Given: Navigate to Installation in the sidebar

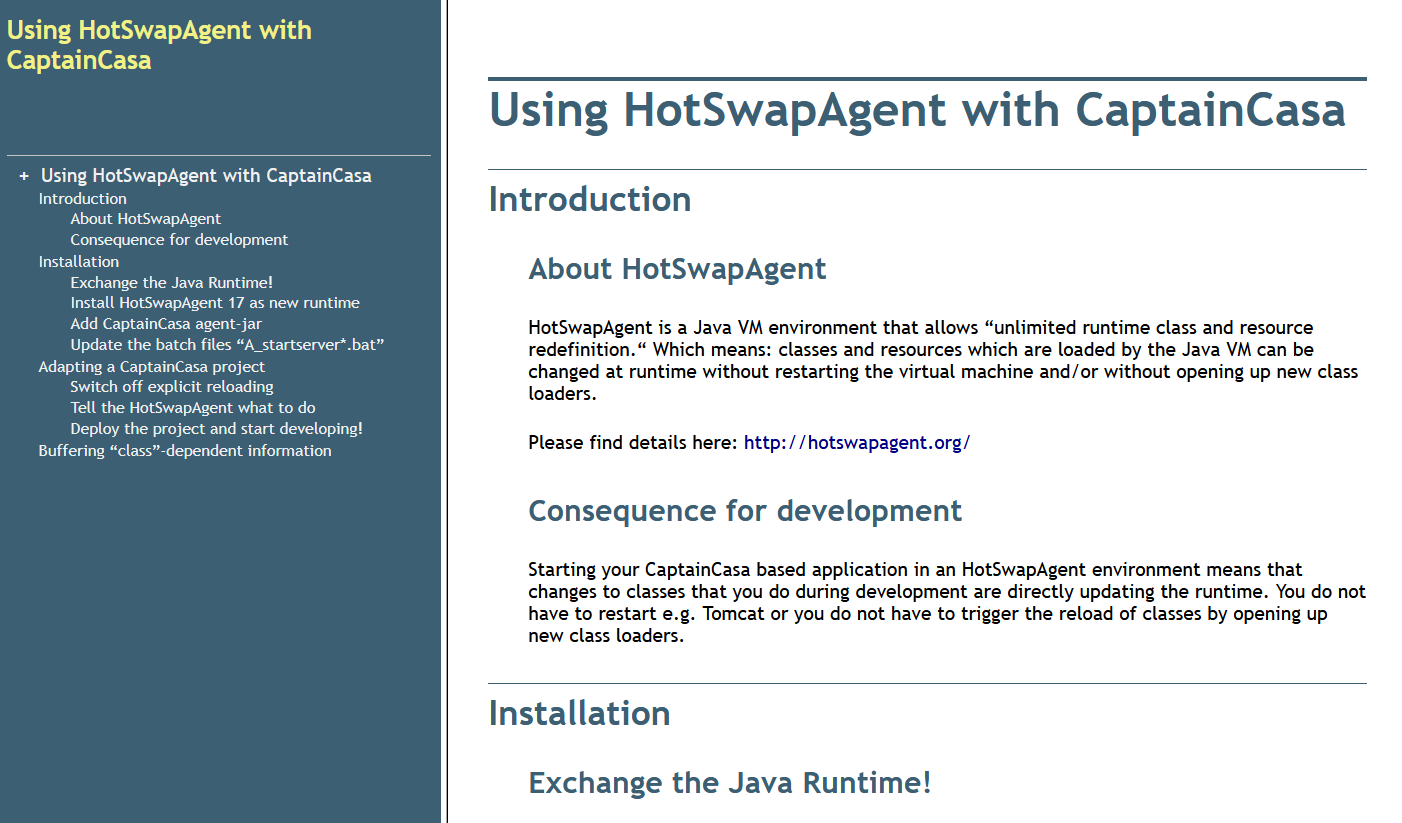Looking at the screenshot, I should click(x=79, y=262).
